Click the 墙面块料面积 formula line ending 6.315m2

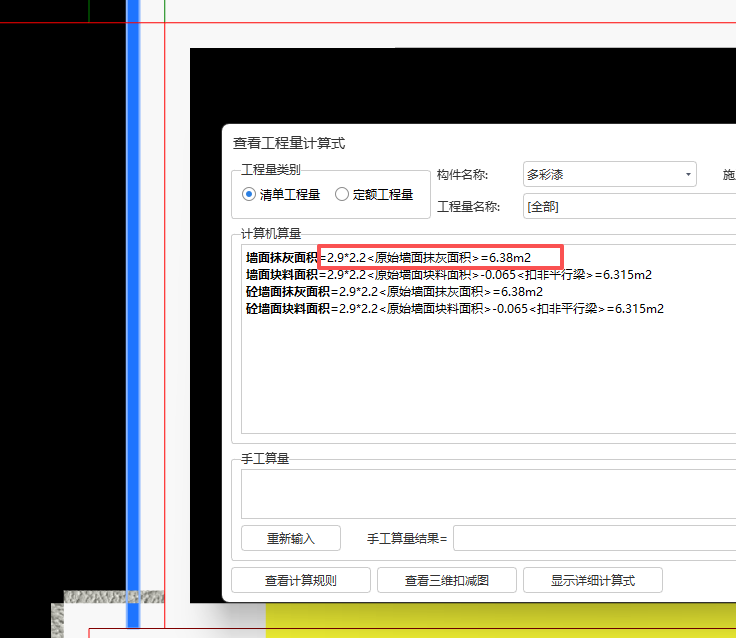pyautogui.click(x=449, y=275)
